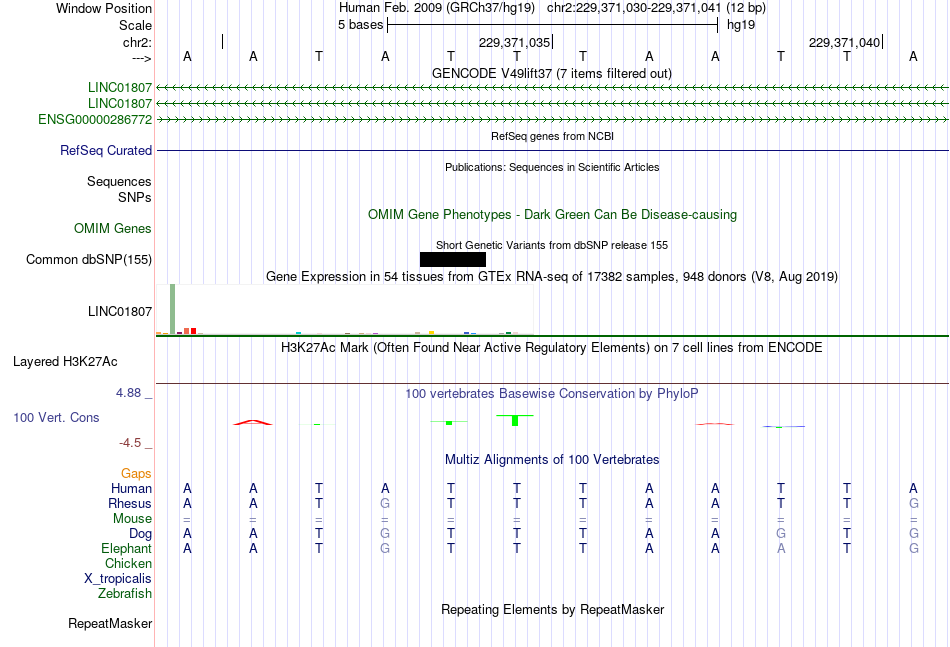Open 'Repeating Elements by RepeatMasker' title

[x=552, y=609]
